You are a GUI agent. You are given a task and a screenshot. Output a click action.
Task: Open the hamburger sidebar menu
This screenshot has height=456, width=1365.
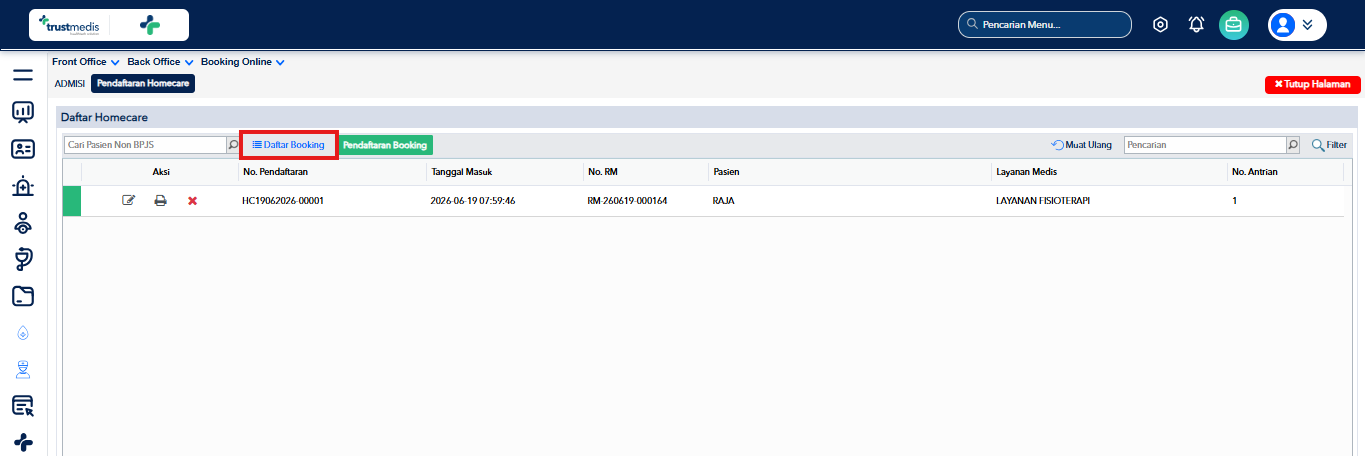23,75
